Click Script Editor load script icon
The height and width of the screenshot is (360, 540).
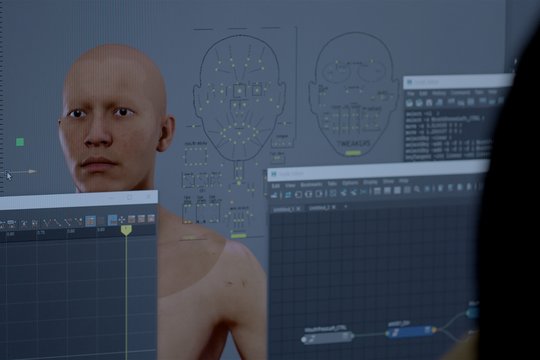coord(409,103)
